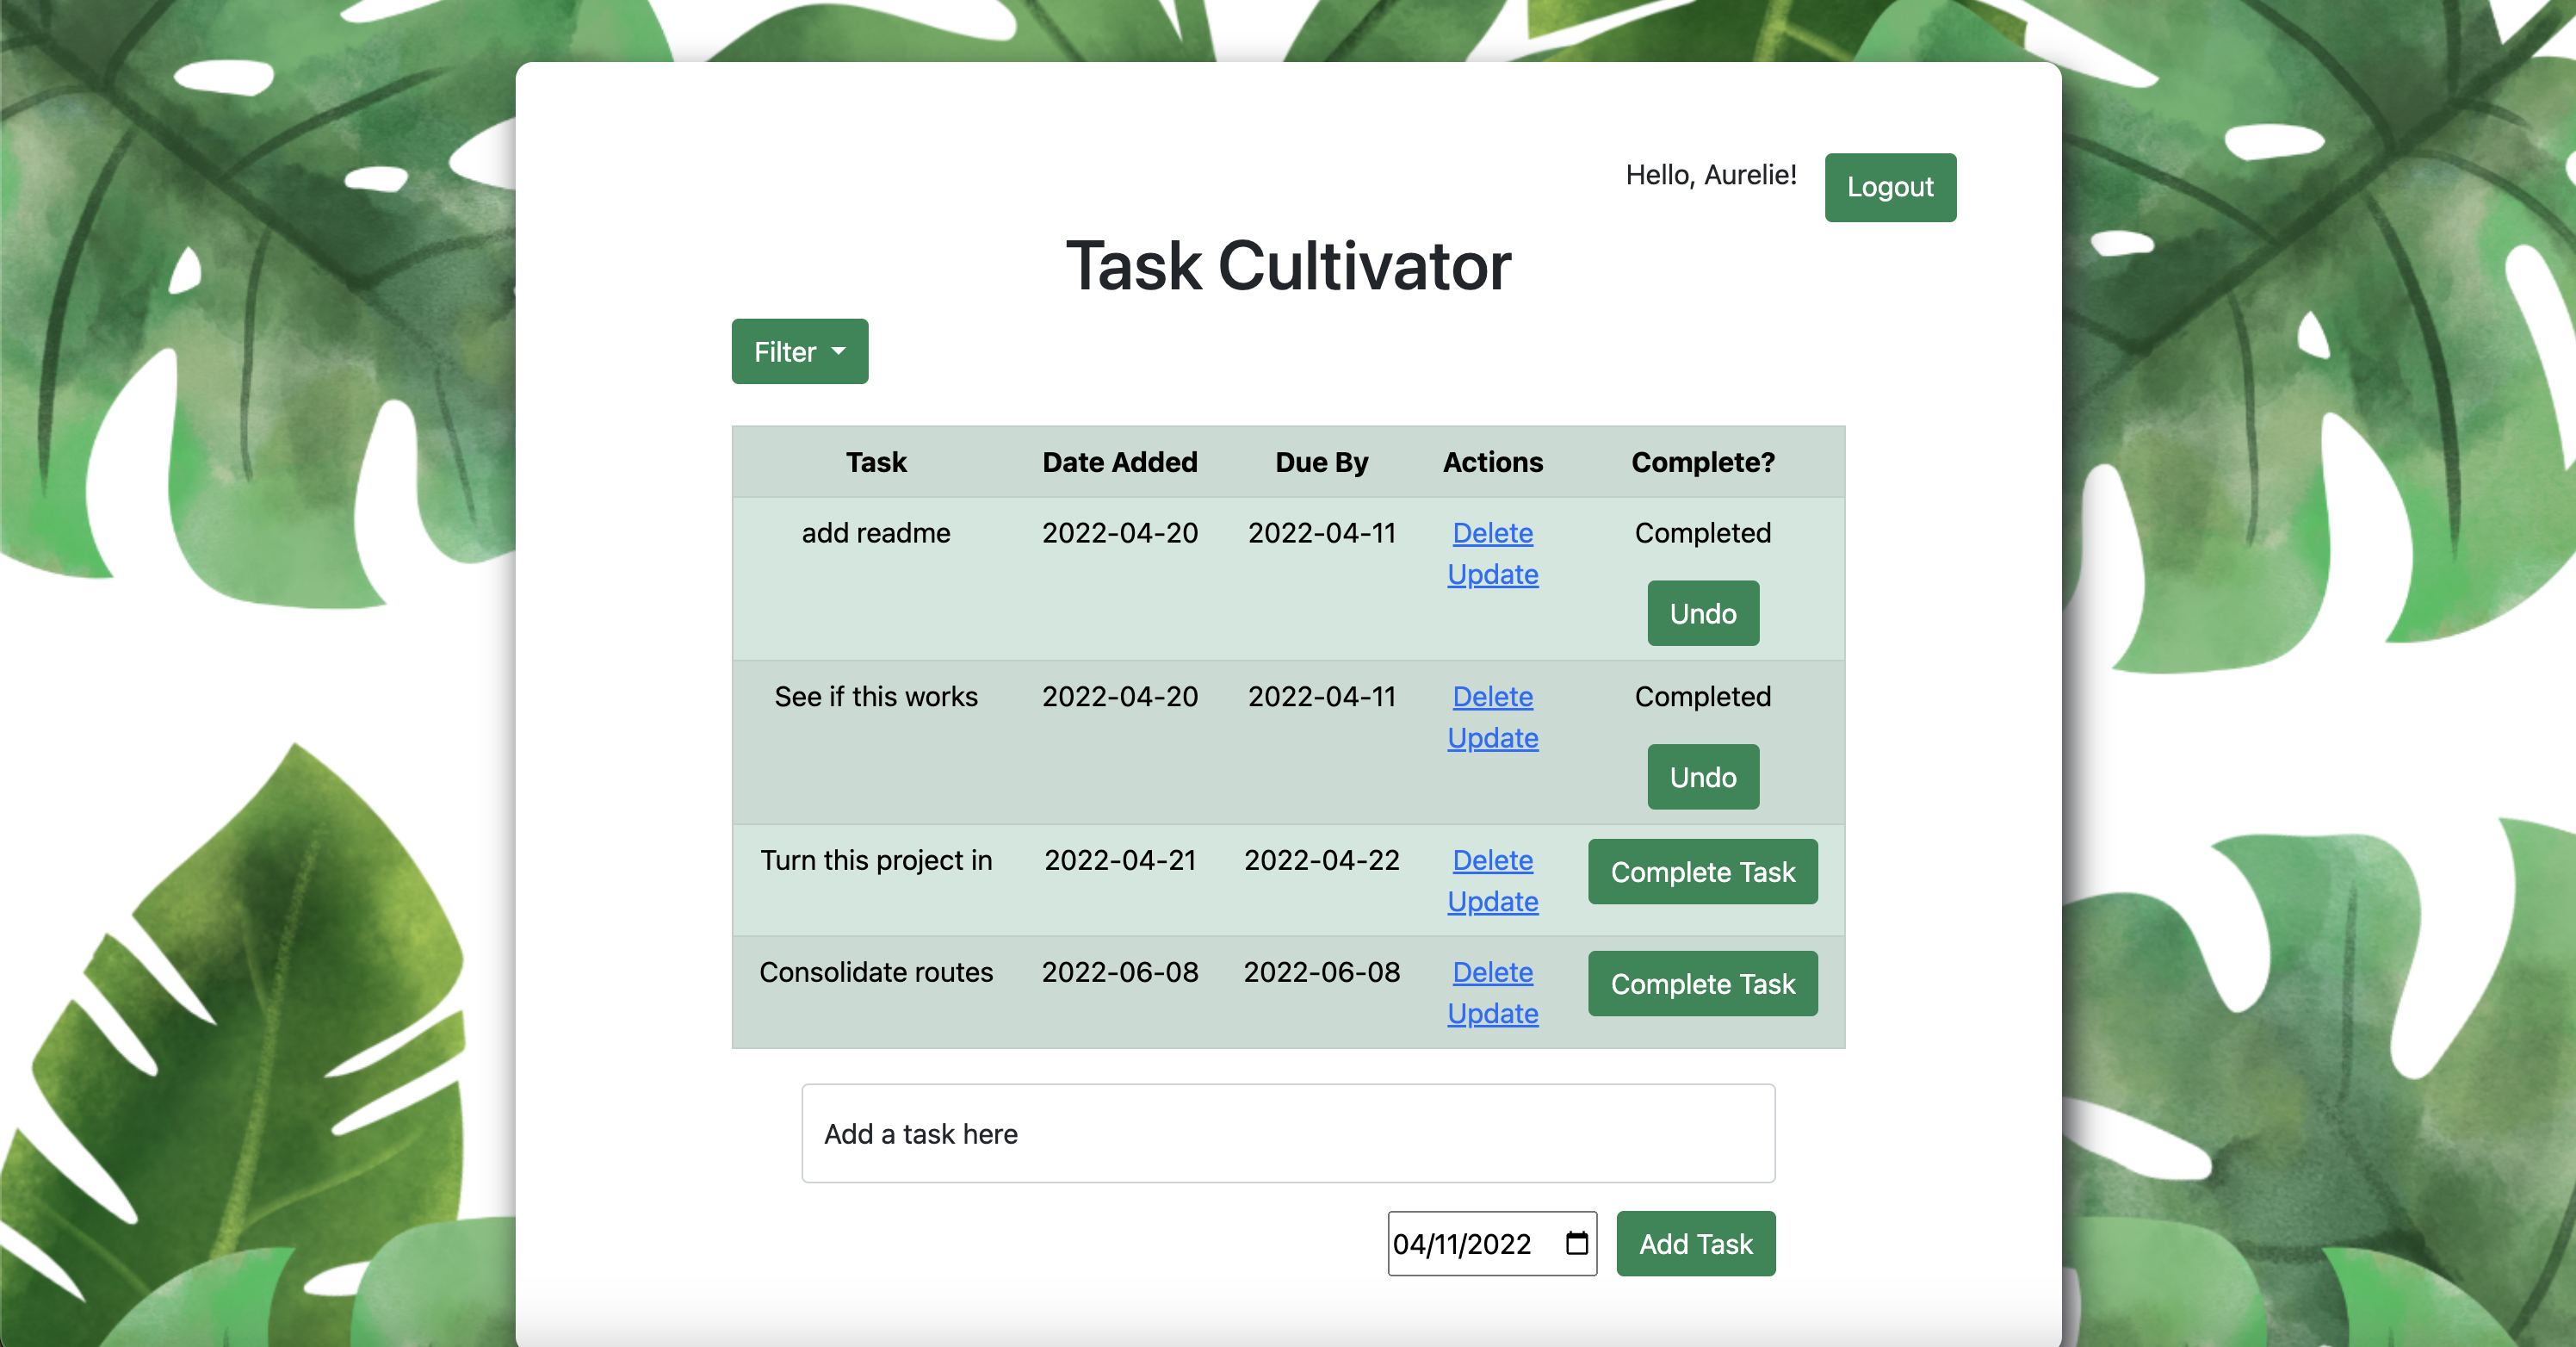Open the calendar picker icon in date field
2576x1347 pixels.
pyautogui.click(x=1576, y=1243)
